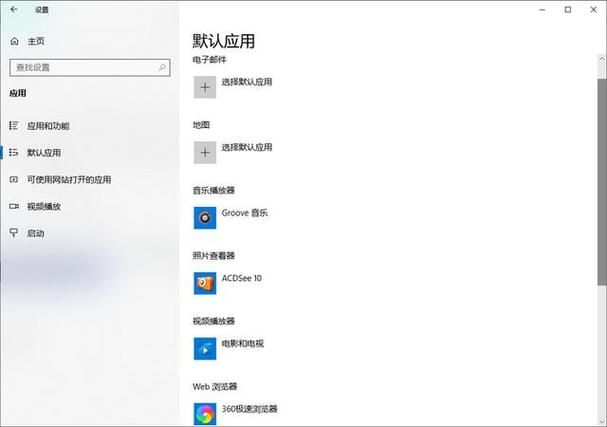Image resolution: width=607 pixels, height=427 pixels.
Task: Open 可使用网站打开的应用 sidebar item
Action: click(x=68, y=180)
